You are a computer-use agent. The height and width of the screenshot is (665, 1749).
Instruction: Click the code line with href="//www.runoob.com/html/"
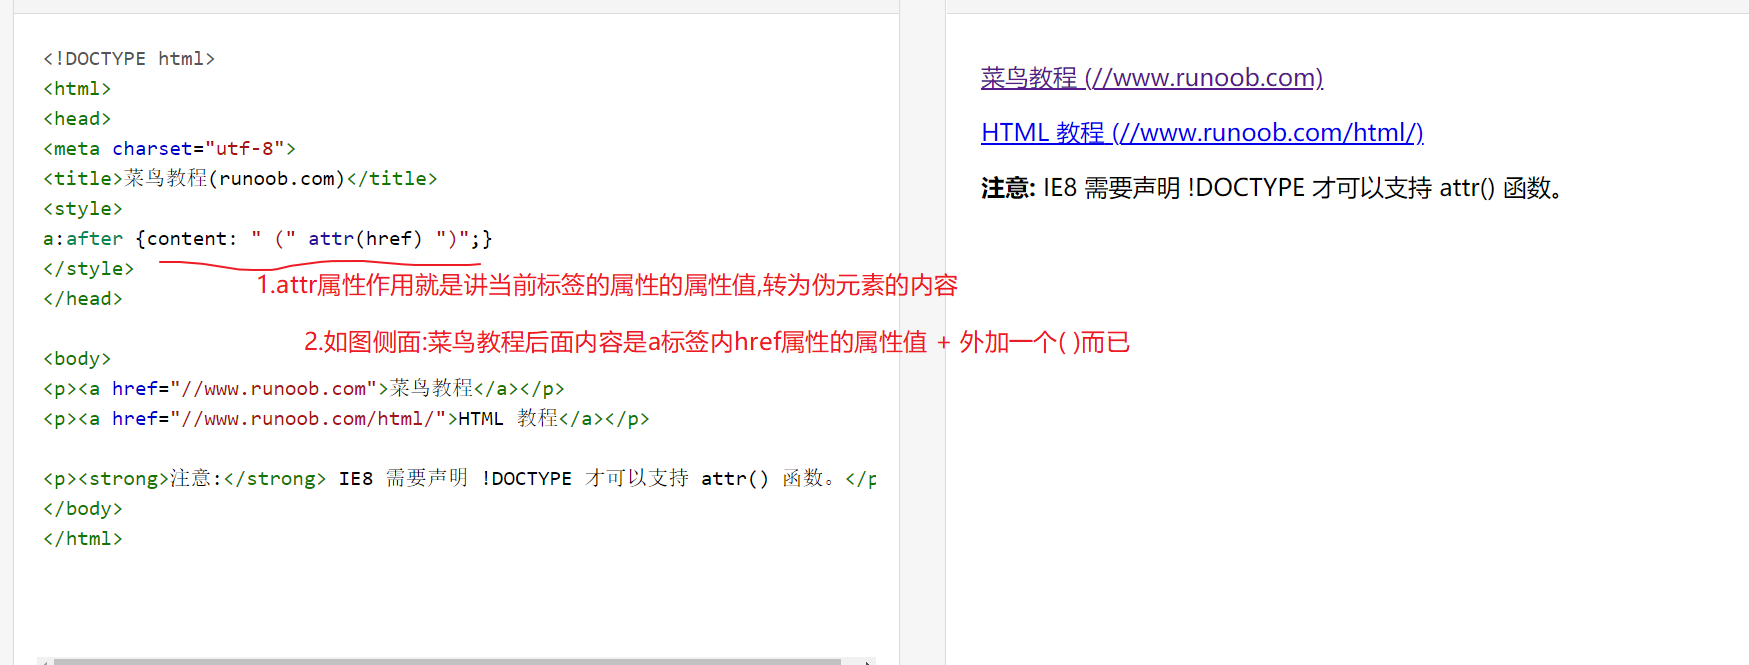[346, 419]
